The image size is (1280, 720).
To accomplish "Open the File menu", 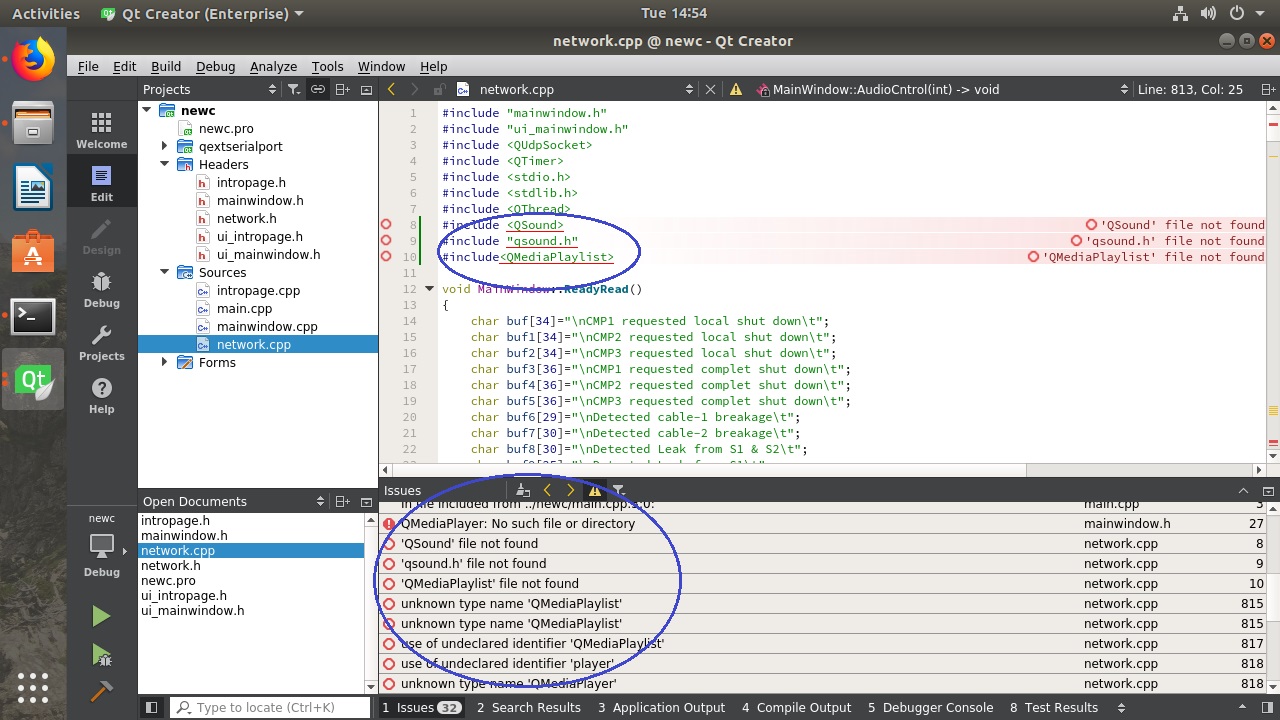I will click(x=88, y=66).
